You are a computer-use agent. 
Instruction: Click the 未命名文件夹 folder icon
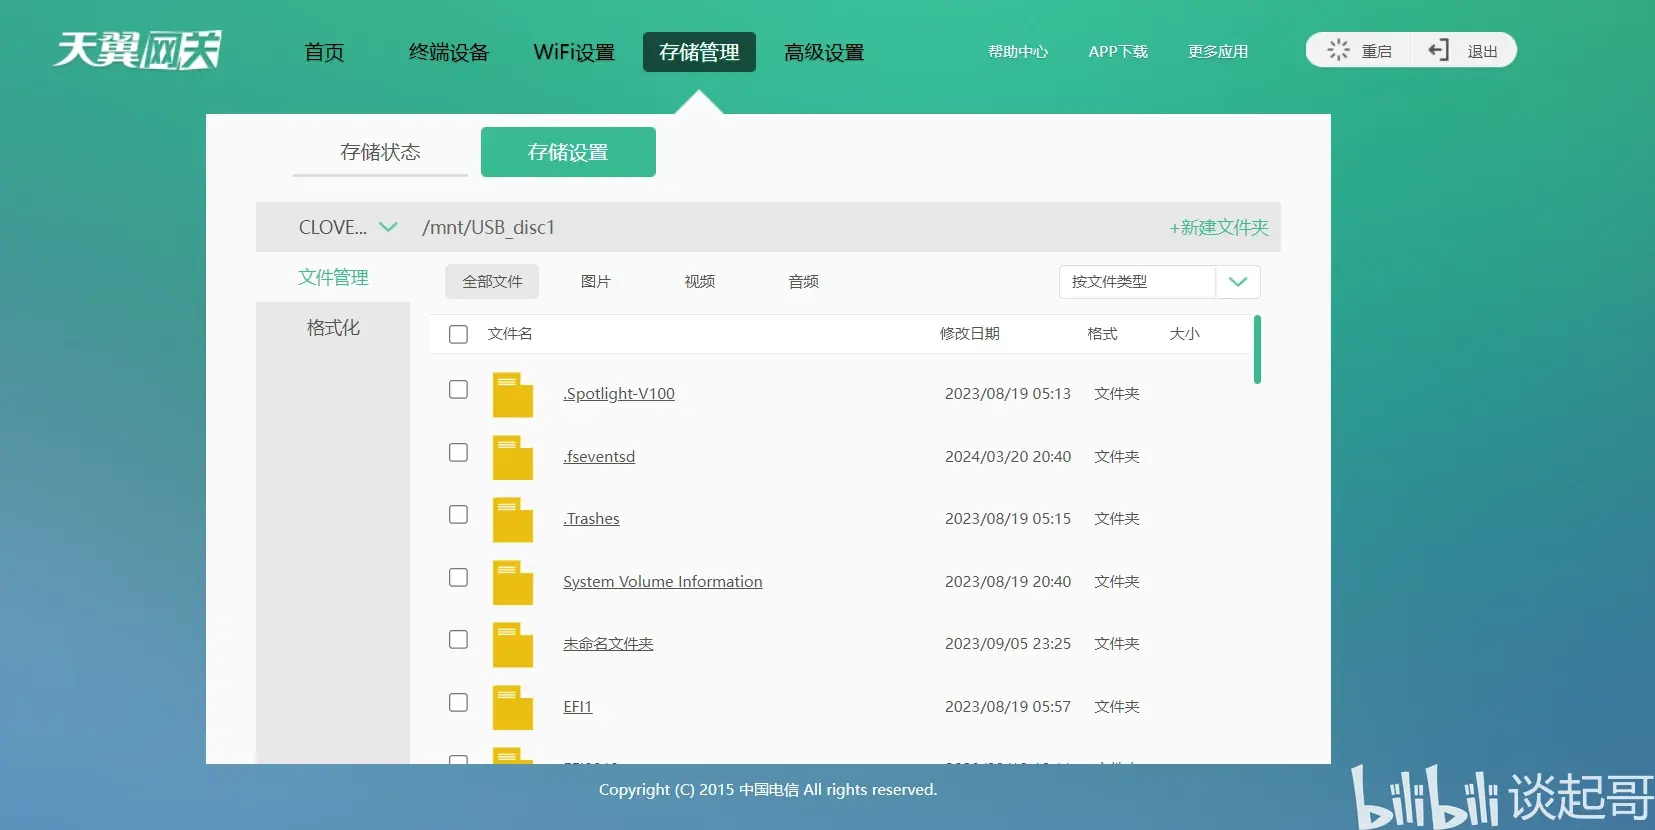tap(512, 644)
